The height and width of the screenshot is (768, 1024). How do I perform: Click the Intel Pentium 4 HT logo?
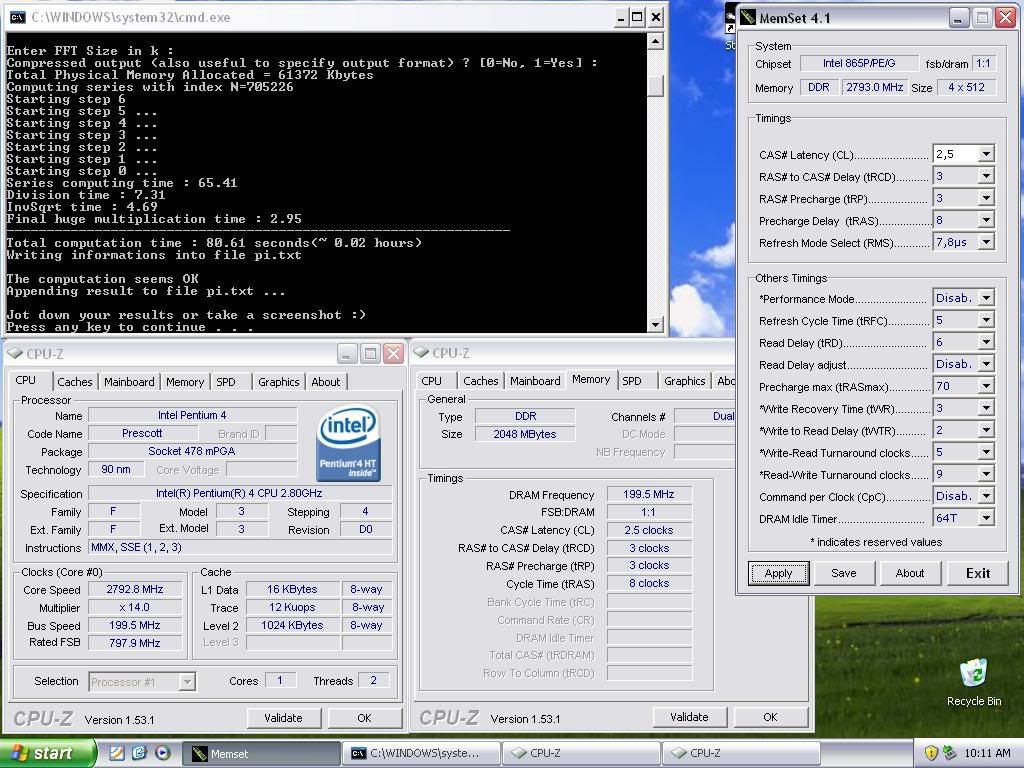tap(348, 443)
